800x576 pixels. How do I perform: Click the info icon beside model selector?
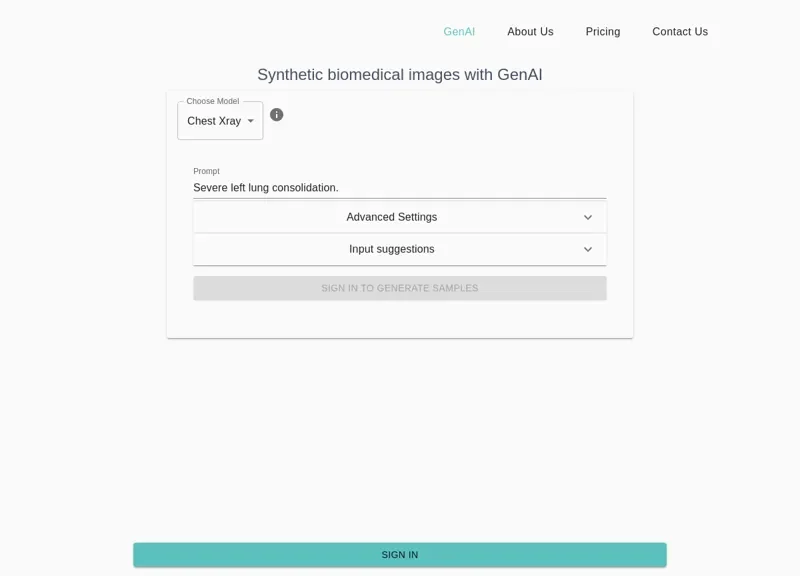coord(277,115)
